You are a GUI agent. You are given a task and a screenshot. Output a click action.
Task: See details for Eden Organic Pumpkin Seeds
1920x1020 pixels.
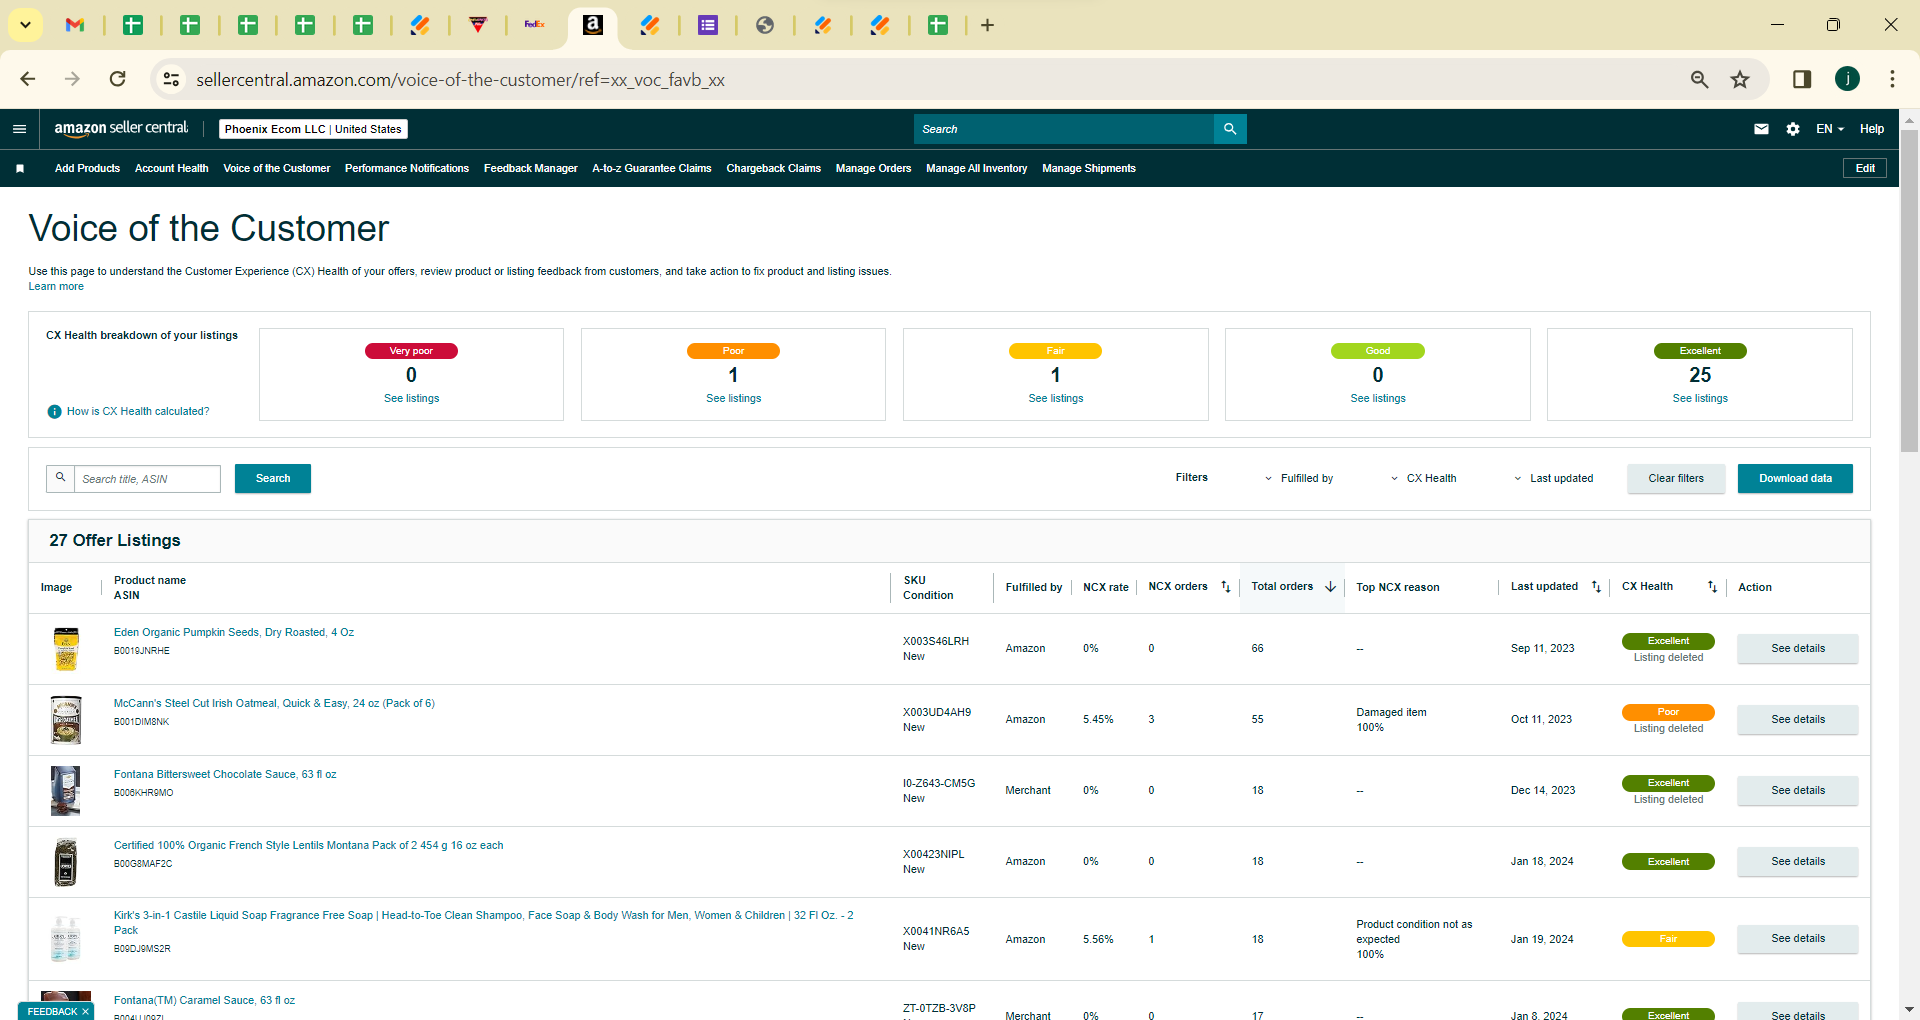(x=1798, y=649)
